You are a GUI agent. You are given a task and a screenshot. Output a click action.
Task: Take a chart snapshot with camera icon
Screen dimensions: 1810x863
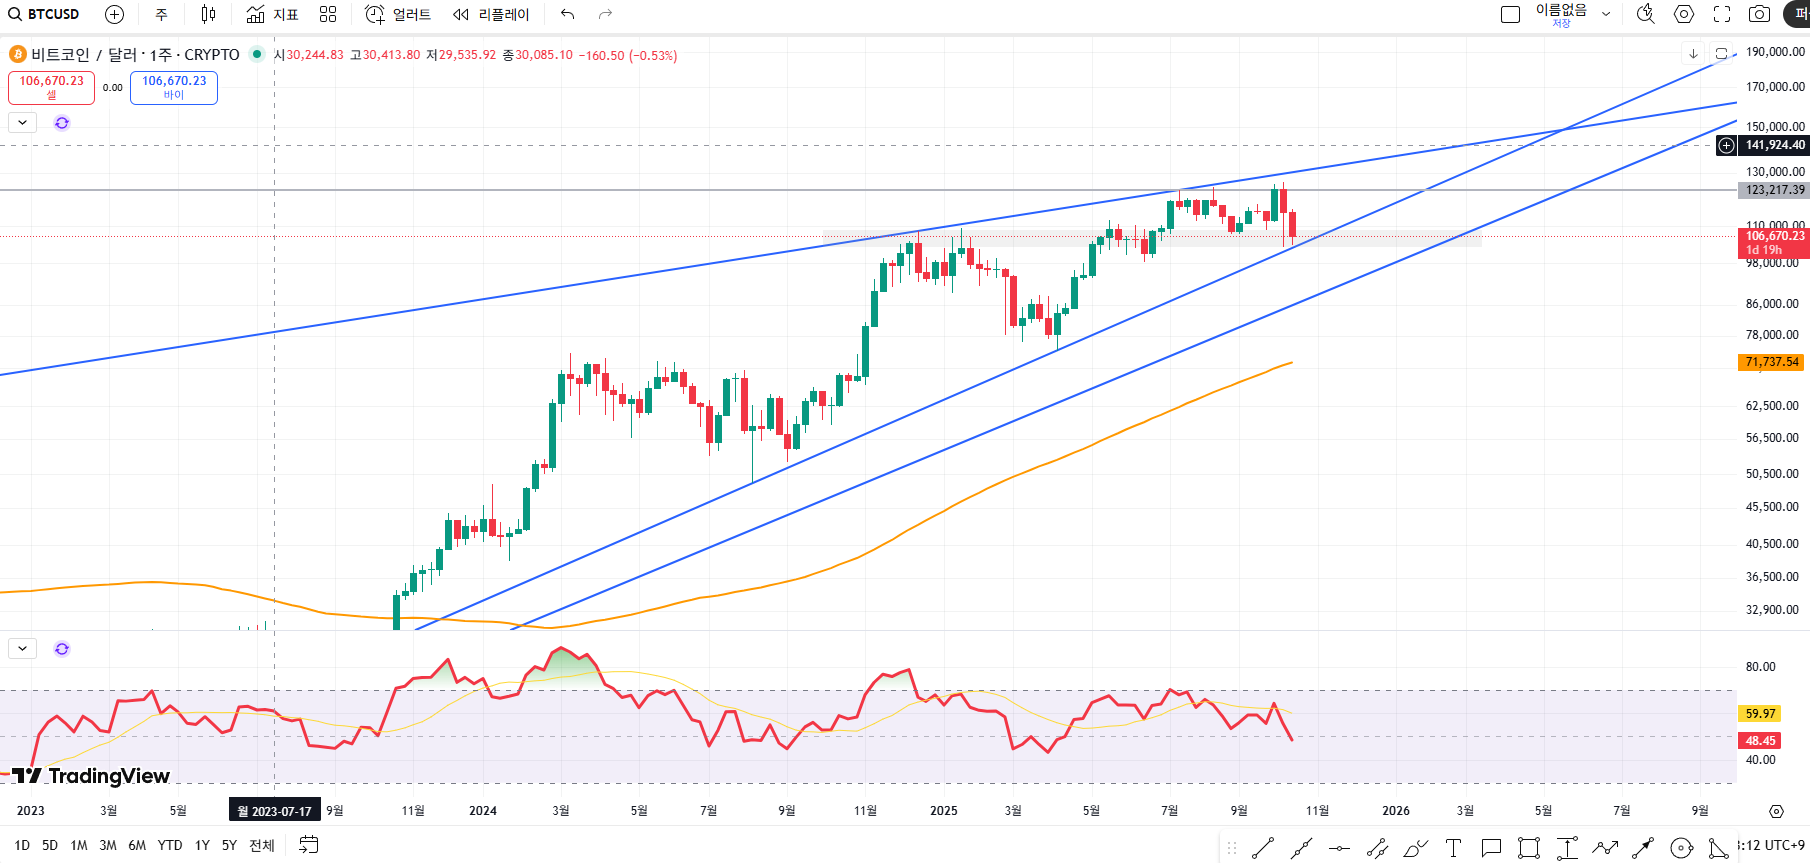[x=1759, y=14]
